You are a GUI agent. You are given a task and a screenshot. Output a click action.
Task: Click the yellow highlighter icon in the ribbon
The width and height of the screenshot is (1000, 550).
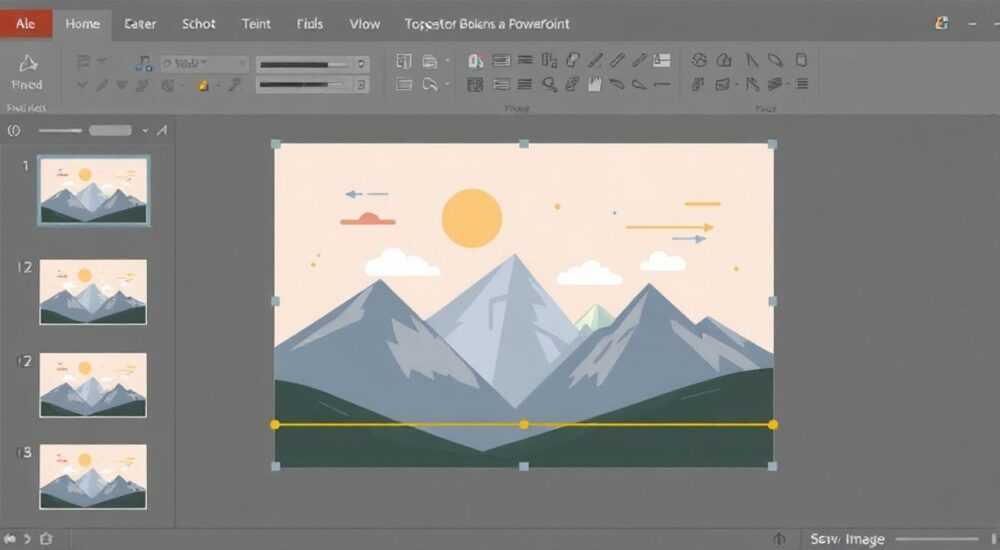click(203, 85)
